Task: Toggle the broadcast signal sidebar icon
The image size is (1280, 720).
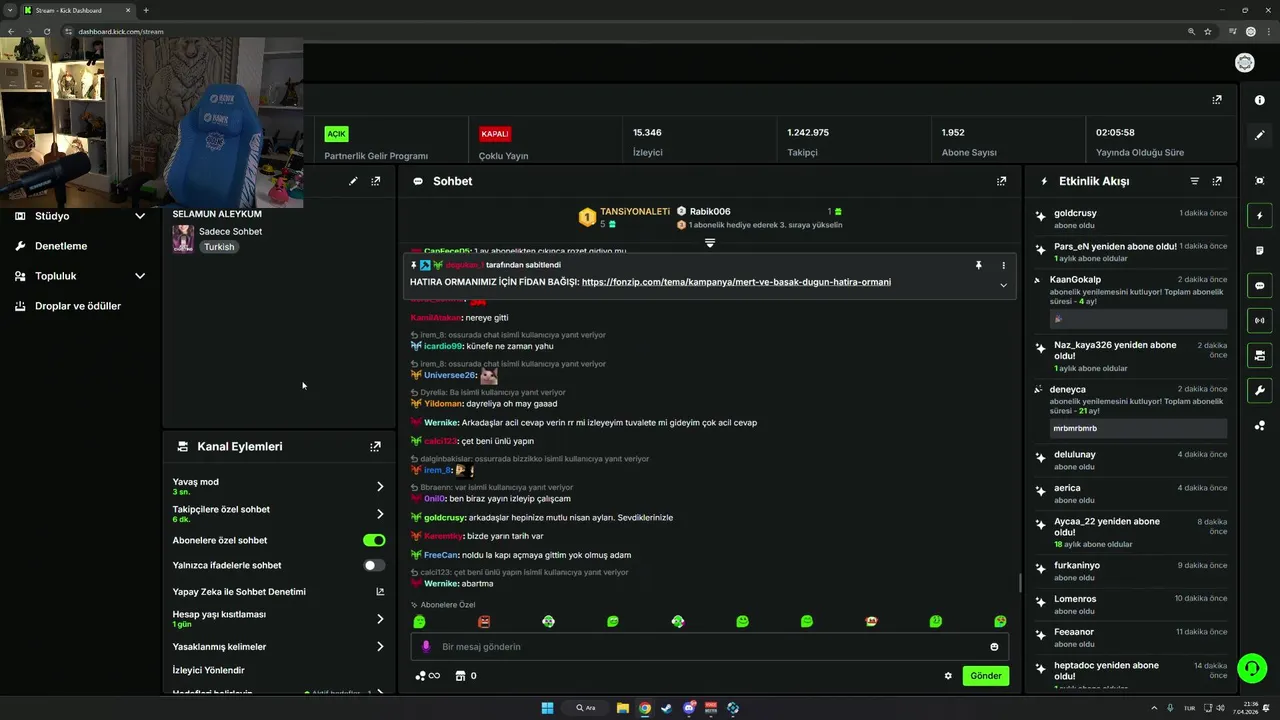Action: click(1259, 320)
